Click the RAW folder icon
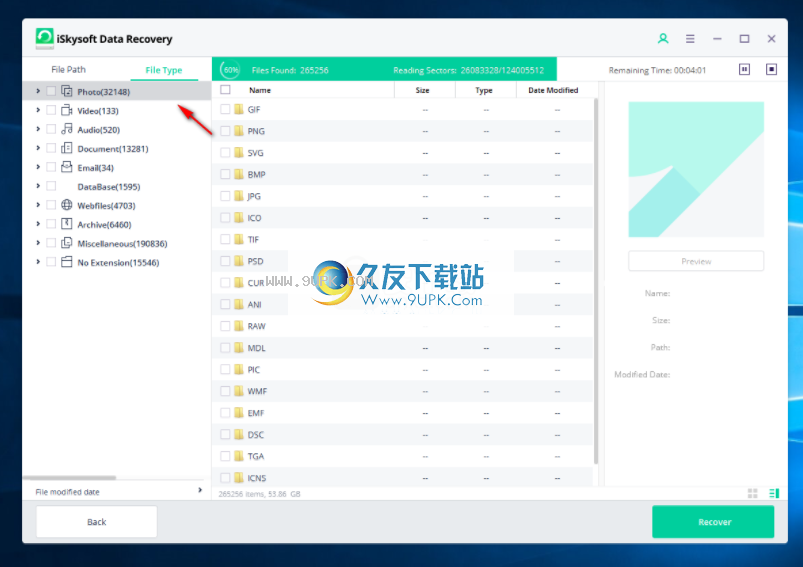Image resolution: width=803 pixels, height=567 pixels. [x=239, y=326]
